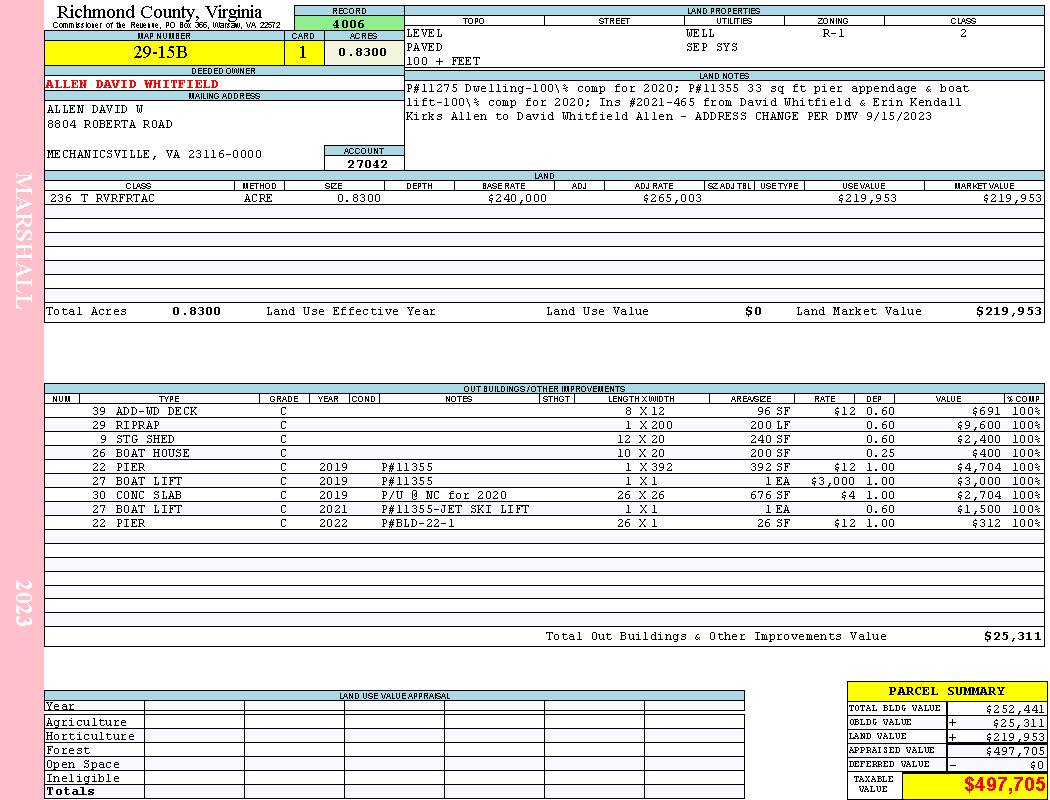Select Agriculture row label
The width and height of the screenshot is (1050, 800).
coord(86,722)
